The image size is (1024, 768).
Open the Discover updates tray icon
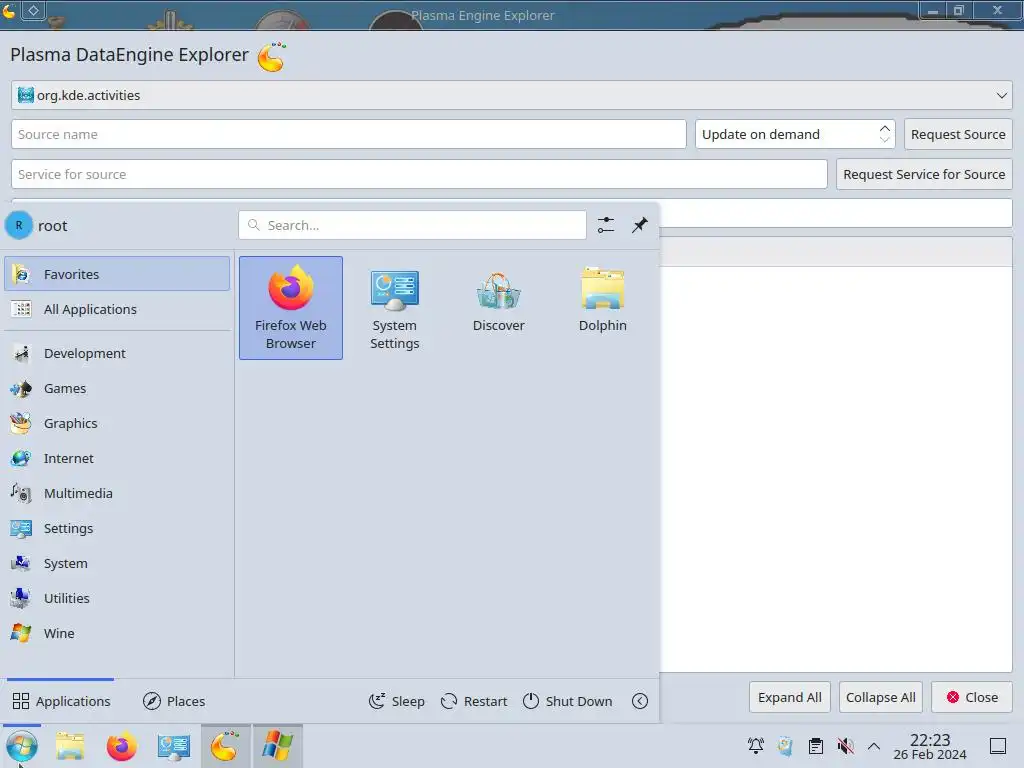786,746
